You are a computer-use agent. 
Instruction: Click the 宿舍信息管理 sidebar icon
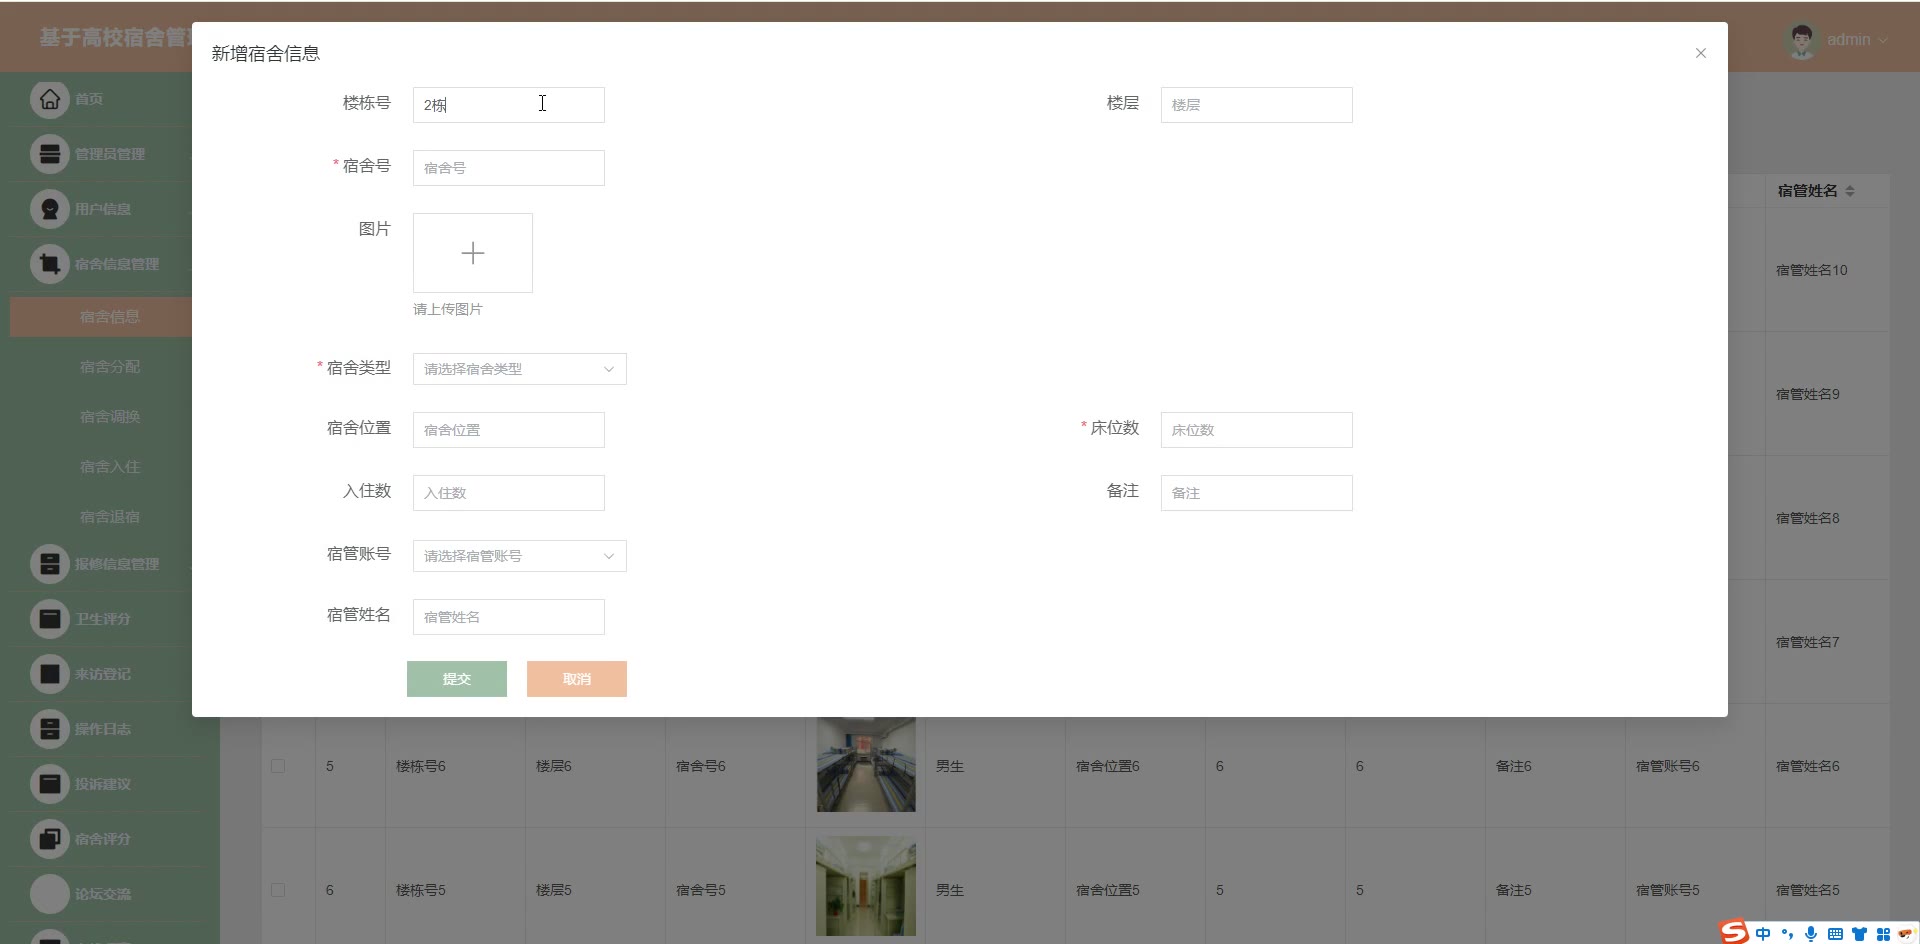click(49, 264)
